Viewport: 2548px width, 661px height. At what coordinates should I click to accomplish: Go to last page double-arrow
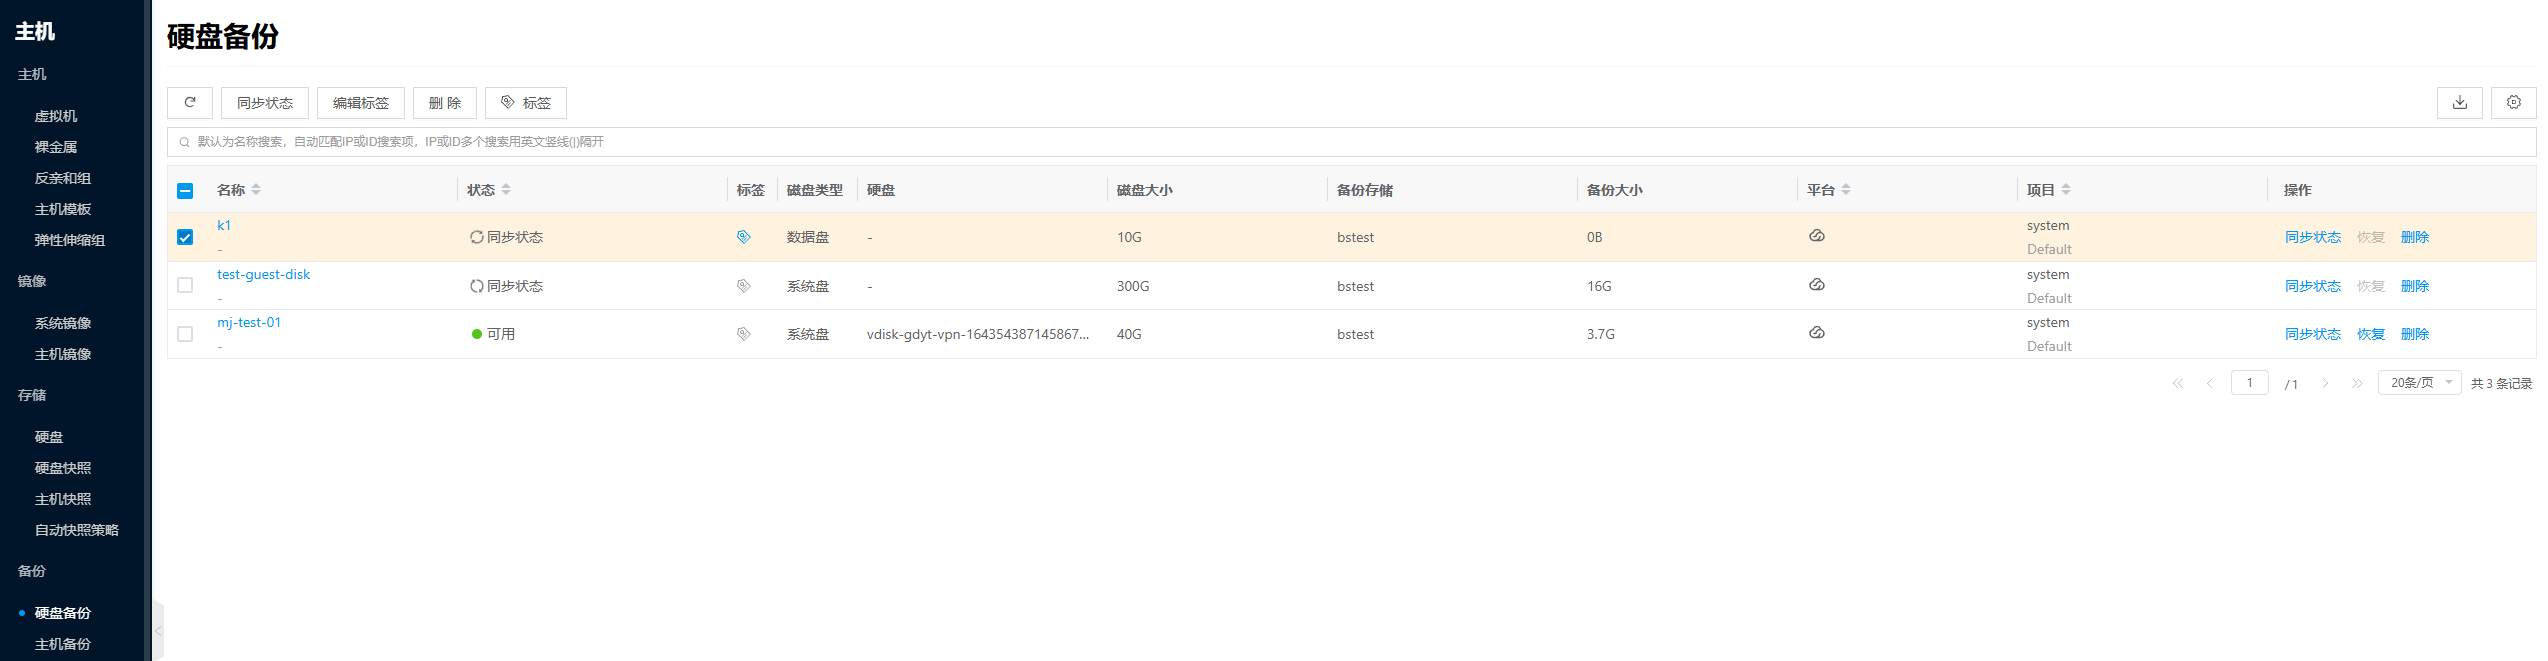pos(2357,383)
